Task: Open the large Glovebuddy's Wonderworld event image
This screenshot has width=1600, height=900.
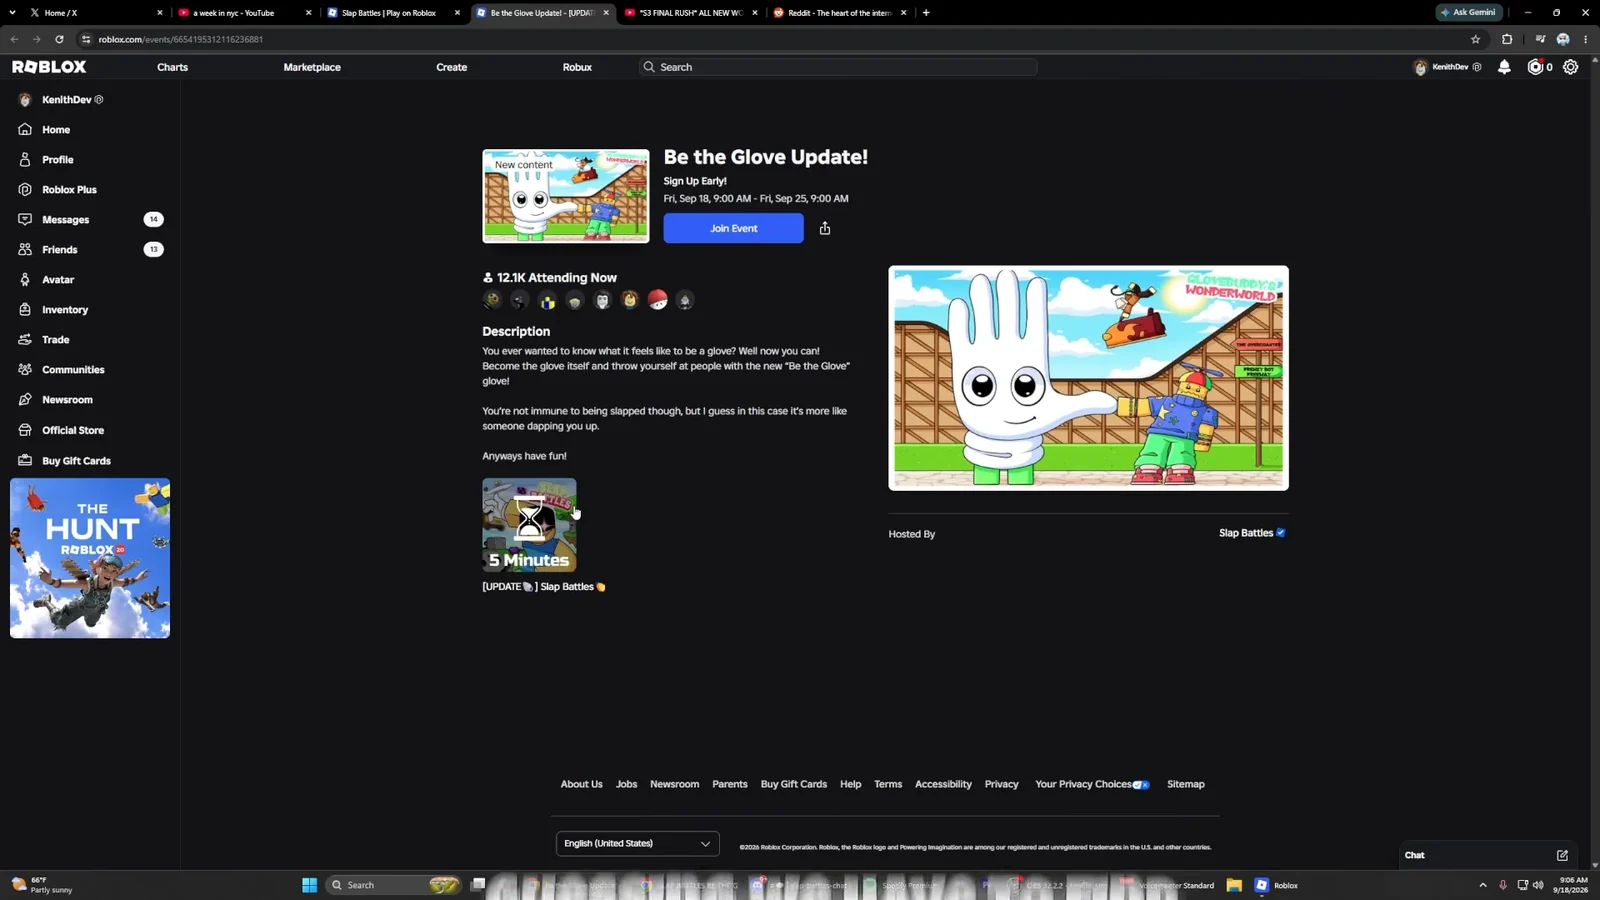Action: (x=1088, y=378)
